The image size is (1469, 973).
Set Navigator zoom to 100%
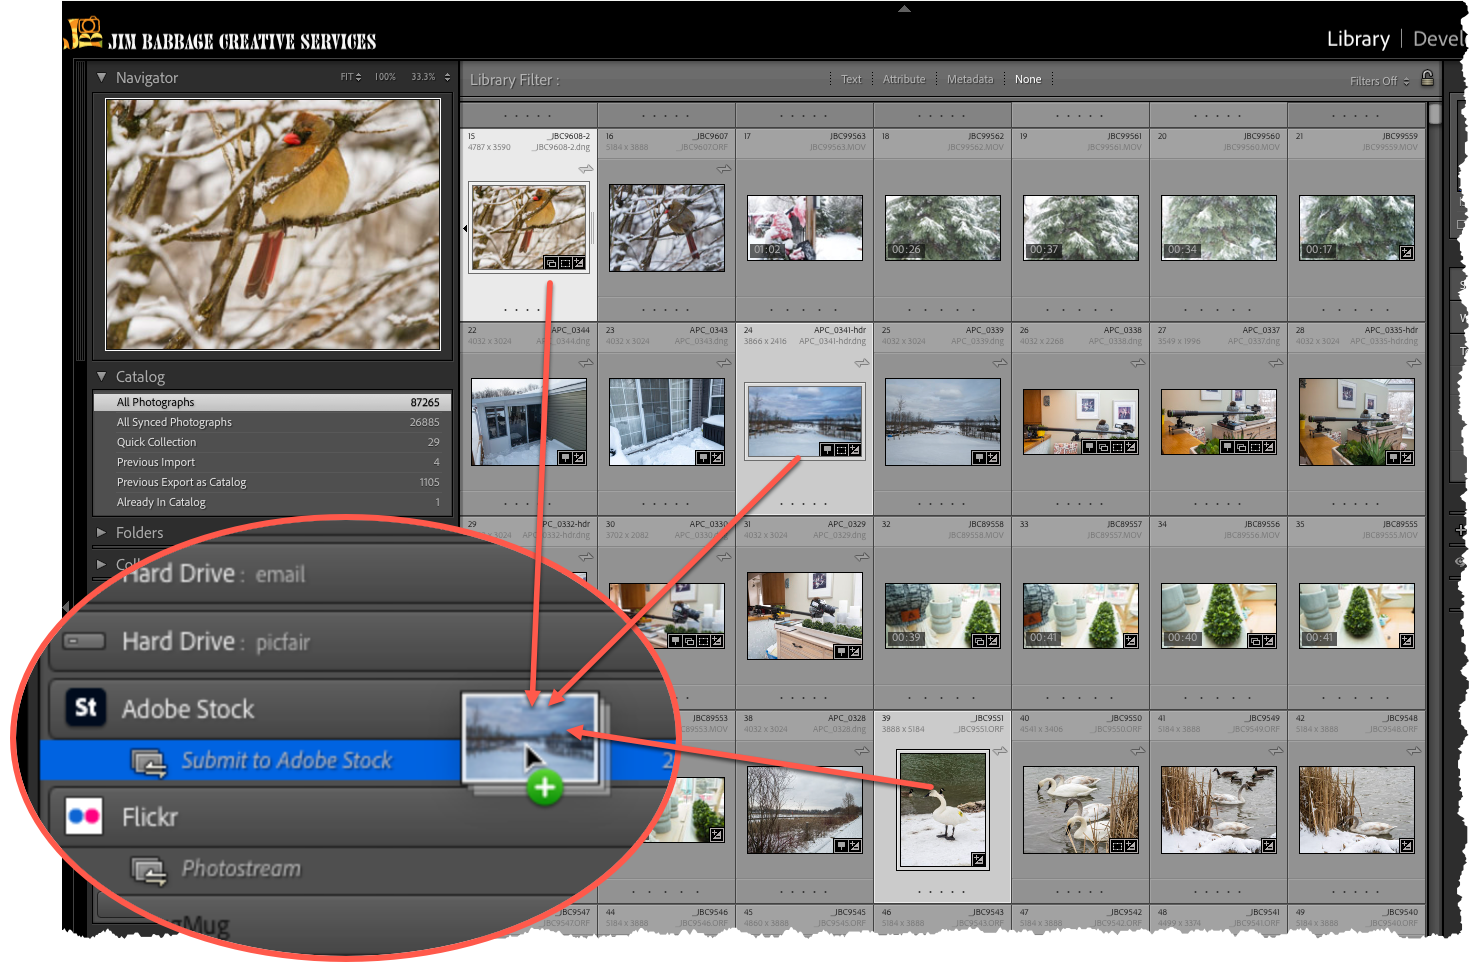click(385, 77)
